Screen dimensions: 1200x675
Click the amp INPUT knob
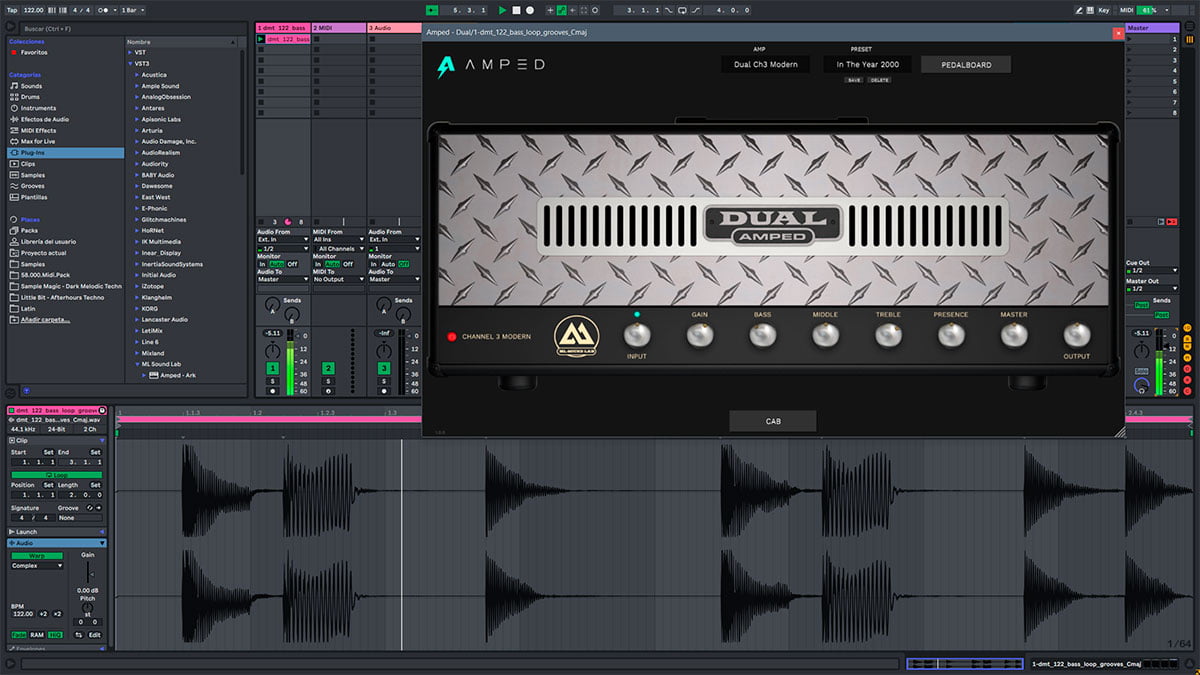point(636,335)
